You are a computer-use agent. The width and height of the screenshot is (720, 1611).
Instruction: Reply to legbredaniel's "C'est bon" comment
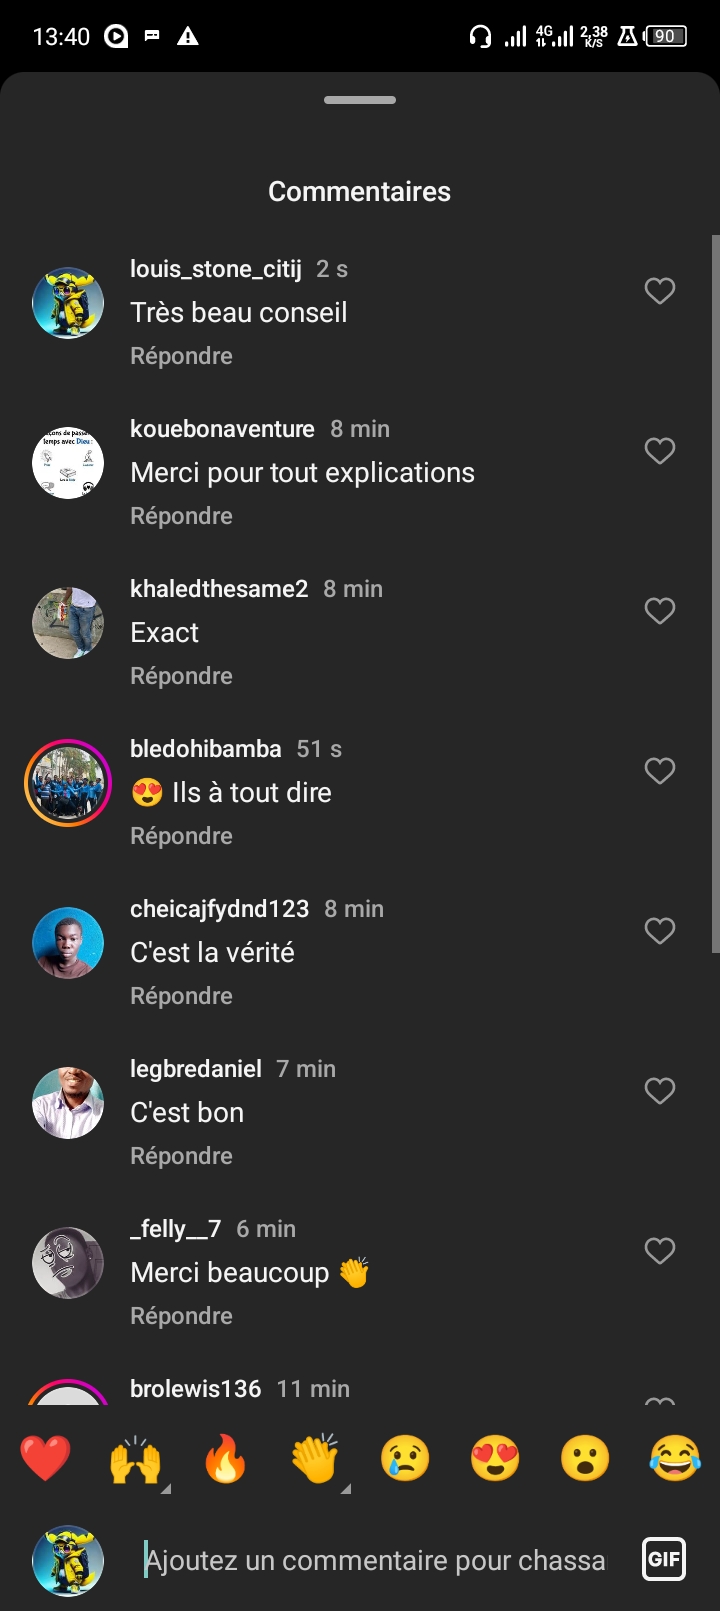point(181,1156)
